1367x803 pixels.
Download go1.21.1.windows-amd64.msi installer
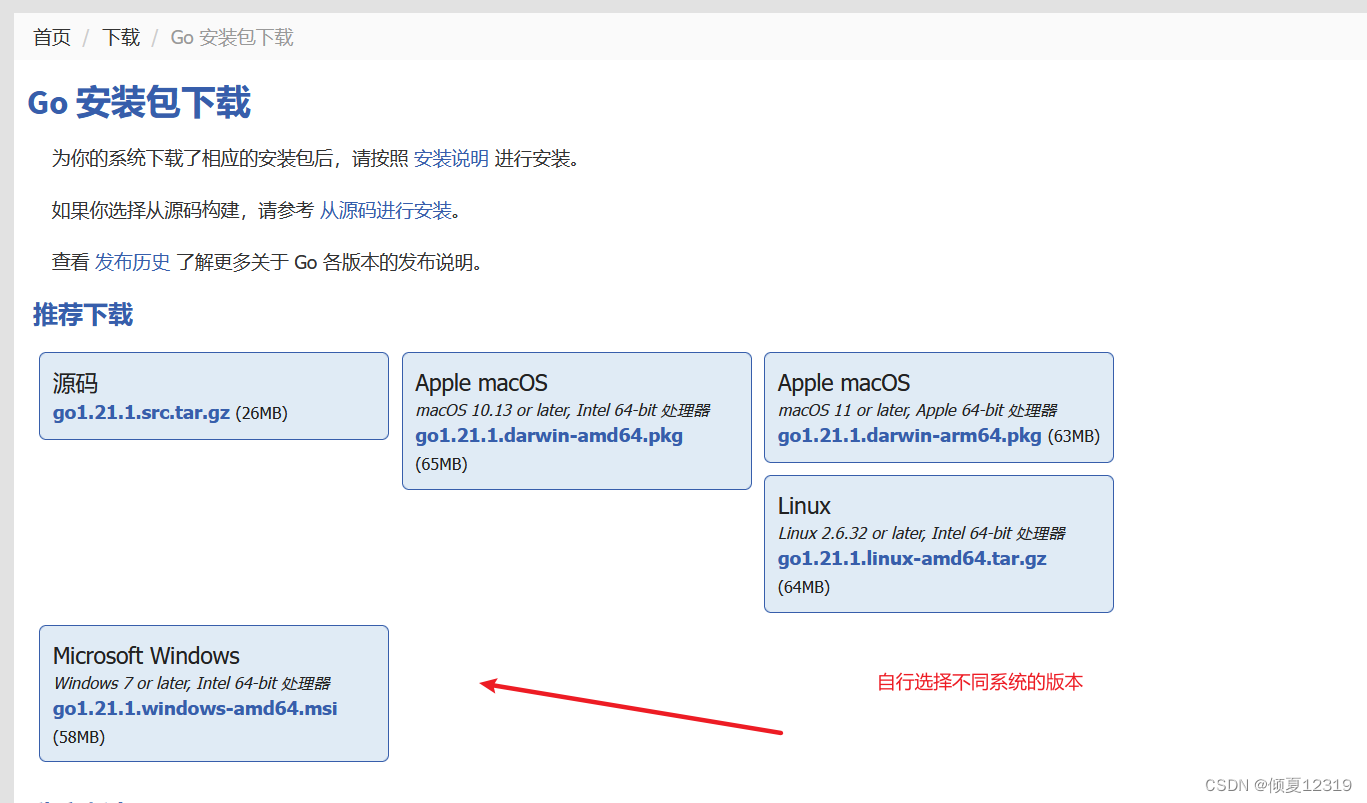point(195,709)
